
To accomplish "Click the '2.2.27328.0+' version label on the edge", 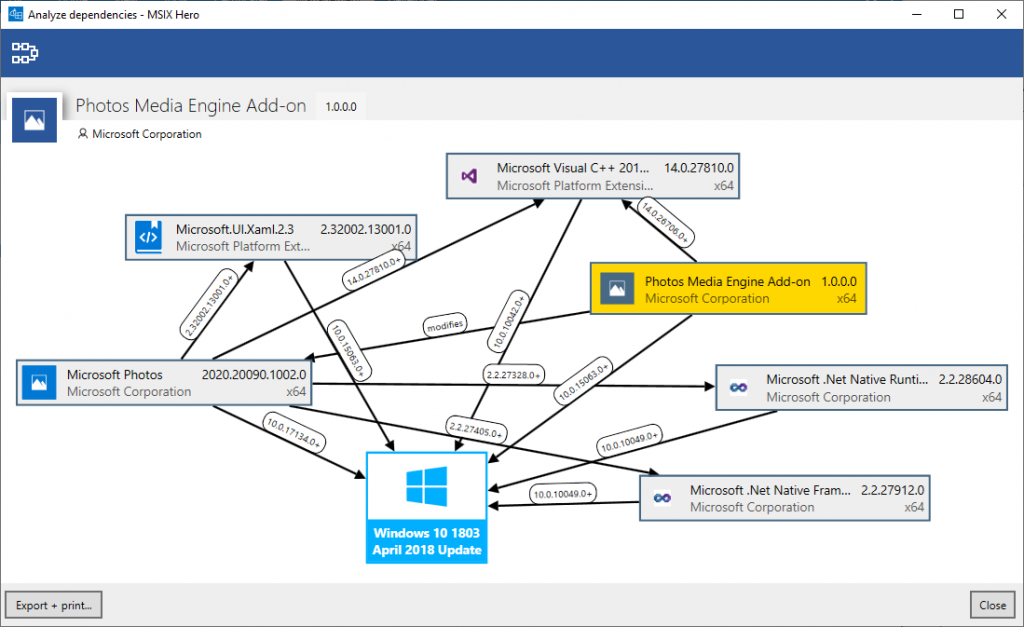I will 512,373.
